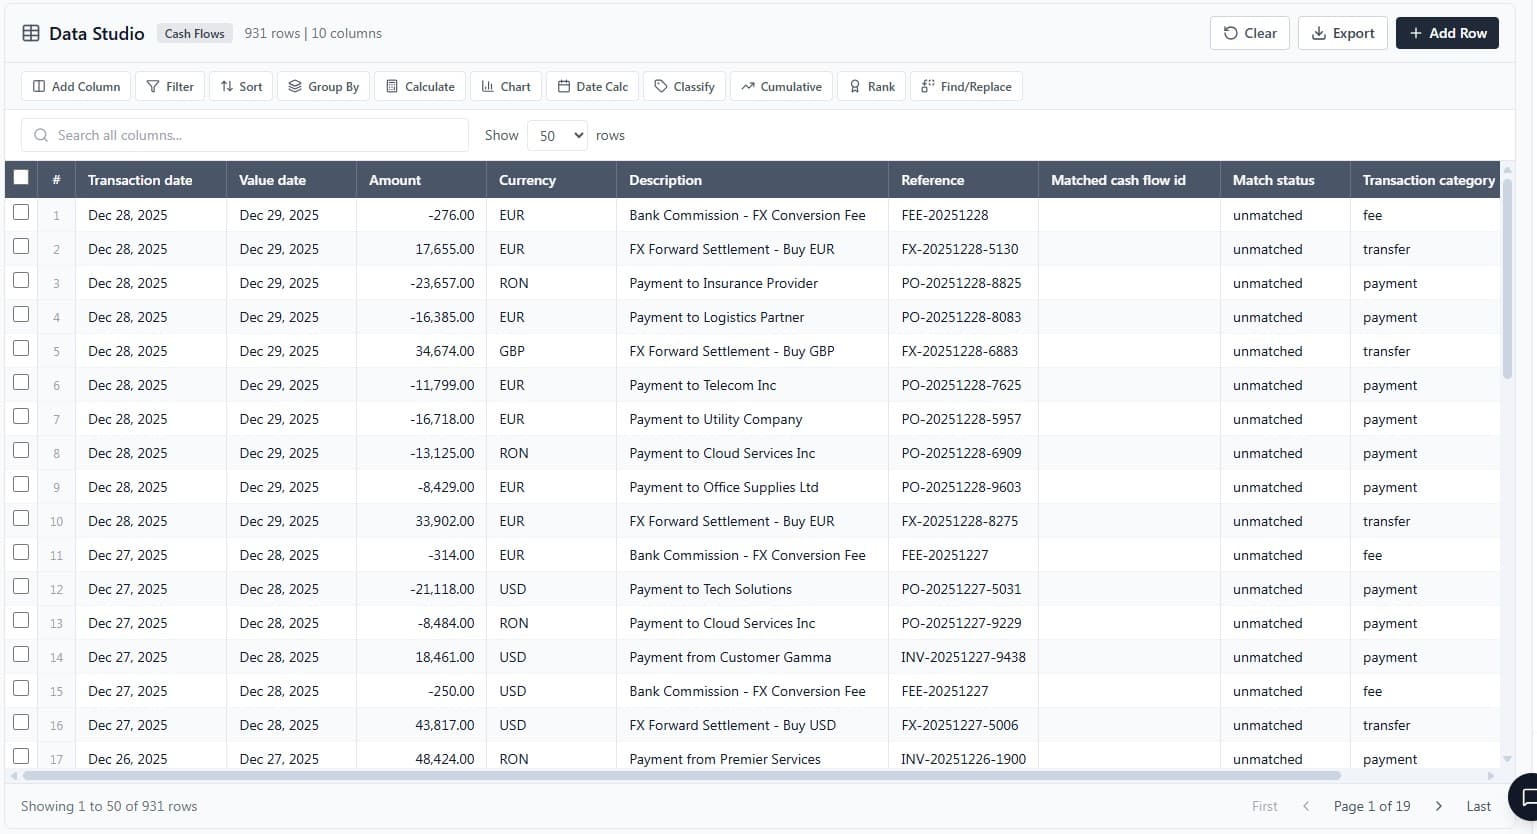
Task: Click the Add Row button
Action: (1447, 32)
